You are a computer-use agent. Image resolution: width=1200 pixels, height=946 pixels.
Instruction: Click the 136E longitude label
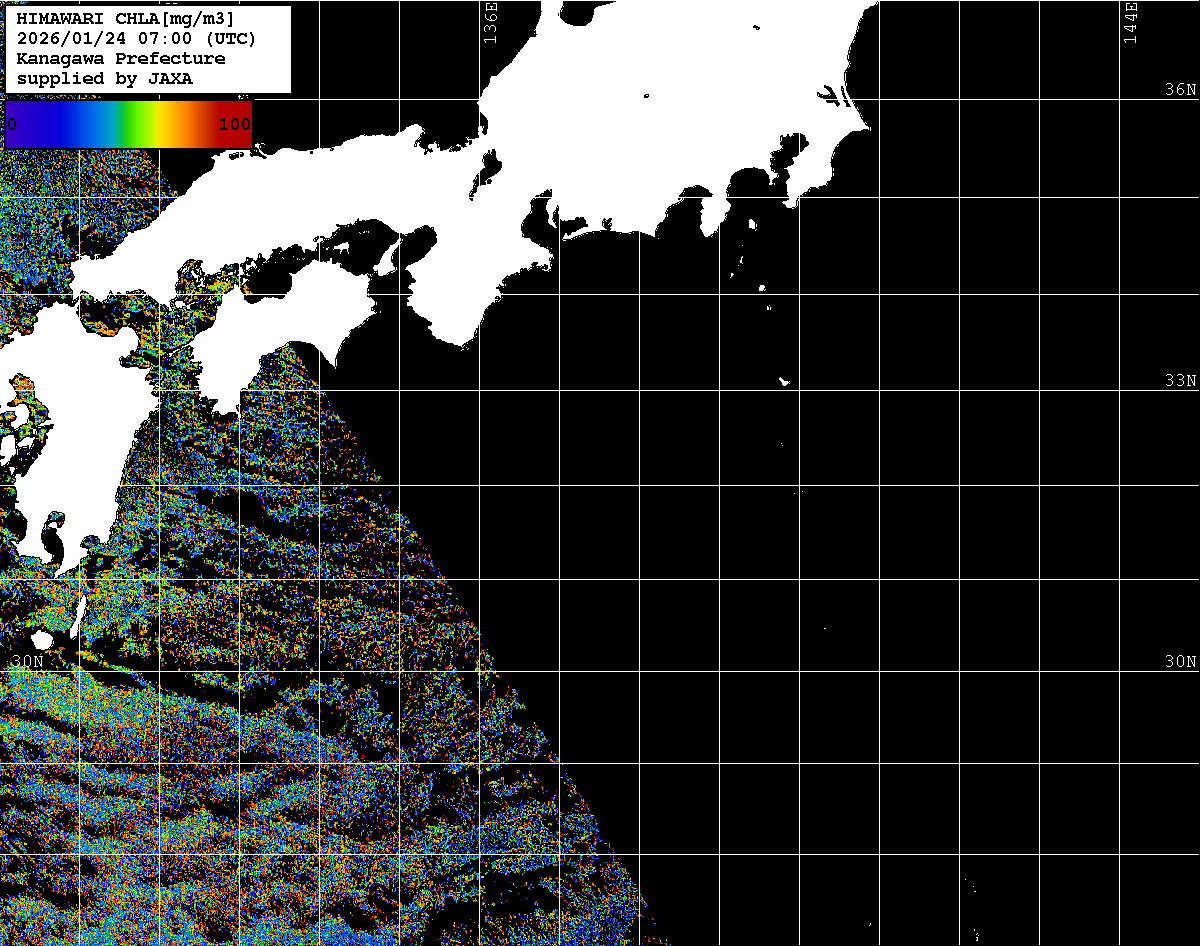pyautogui.click(x=490, y=22)
